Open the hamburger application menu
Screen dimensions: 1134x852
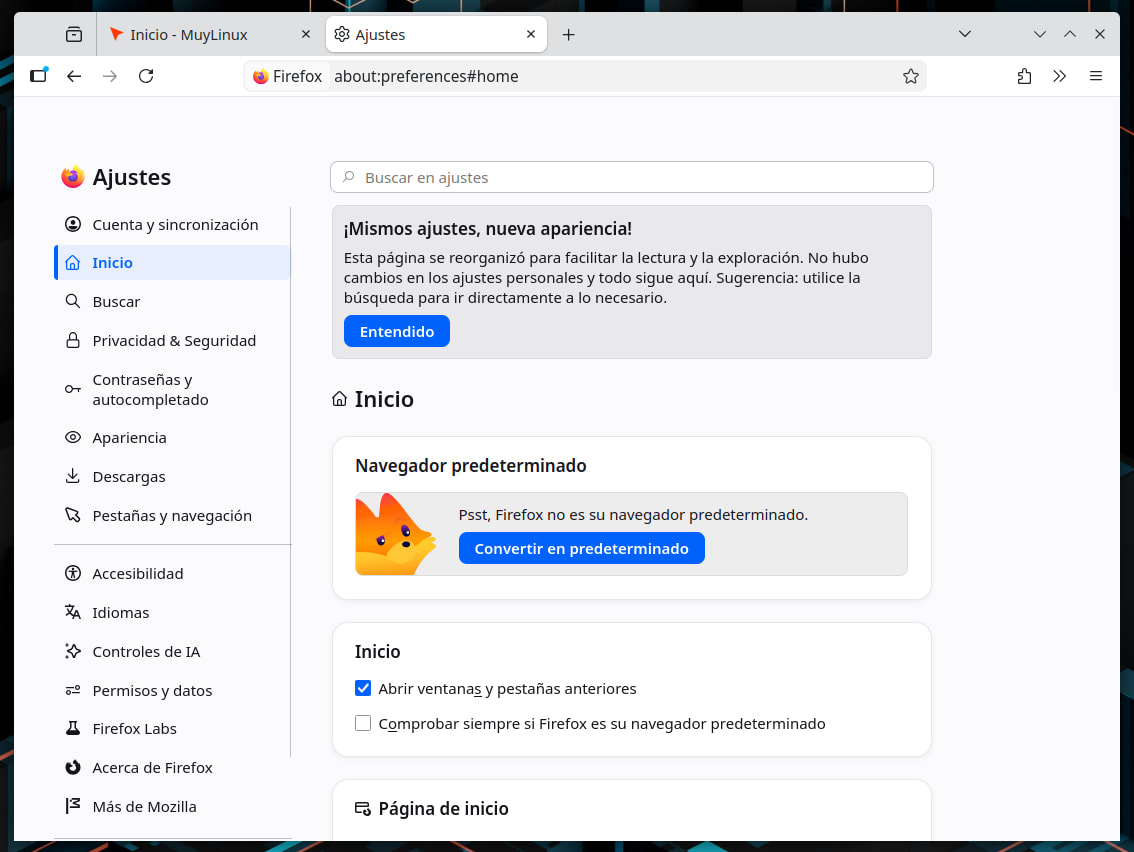[x=1096, y=76]
